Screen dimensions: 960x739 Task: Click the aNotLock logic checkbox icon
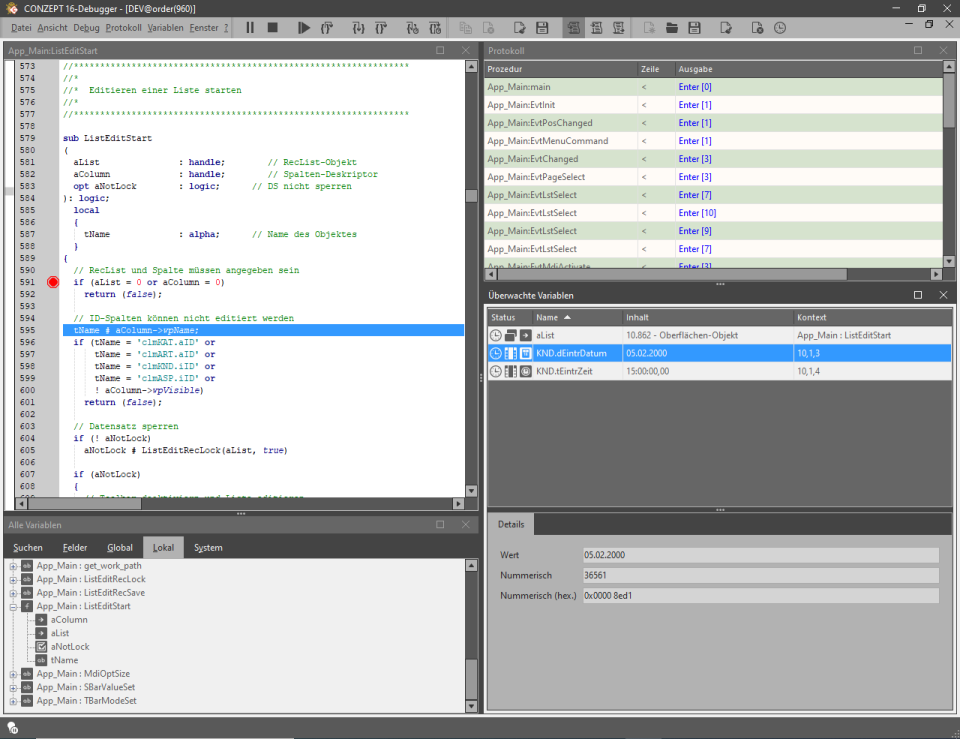pos(41,647)
